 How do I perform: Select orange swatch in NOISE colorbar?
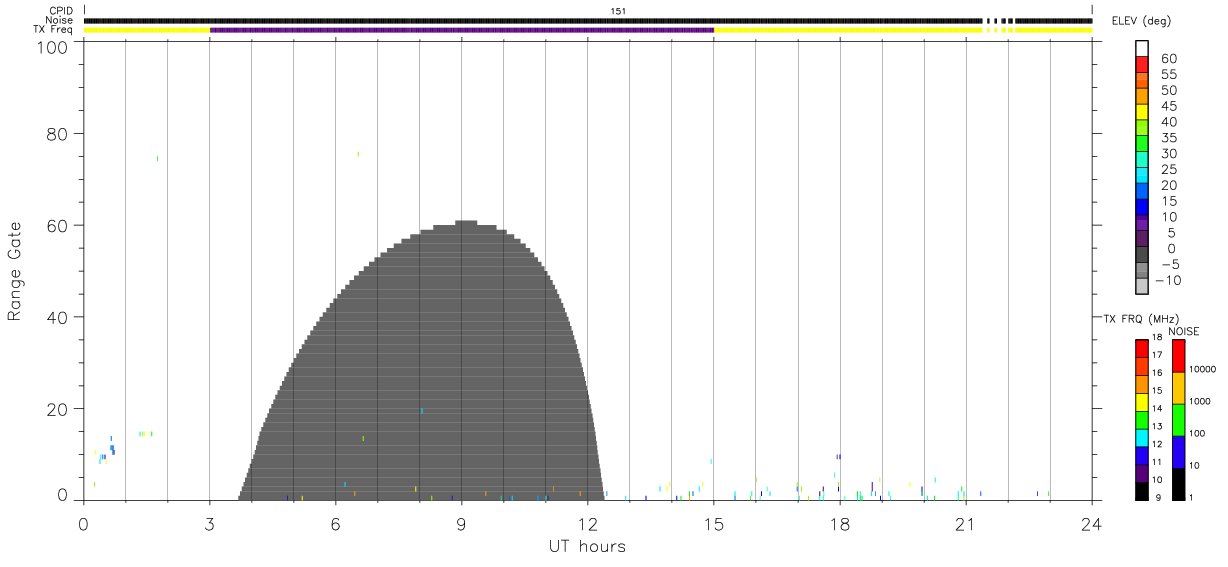[x=1179, y=388]
